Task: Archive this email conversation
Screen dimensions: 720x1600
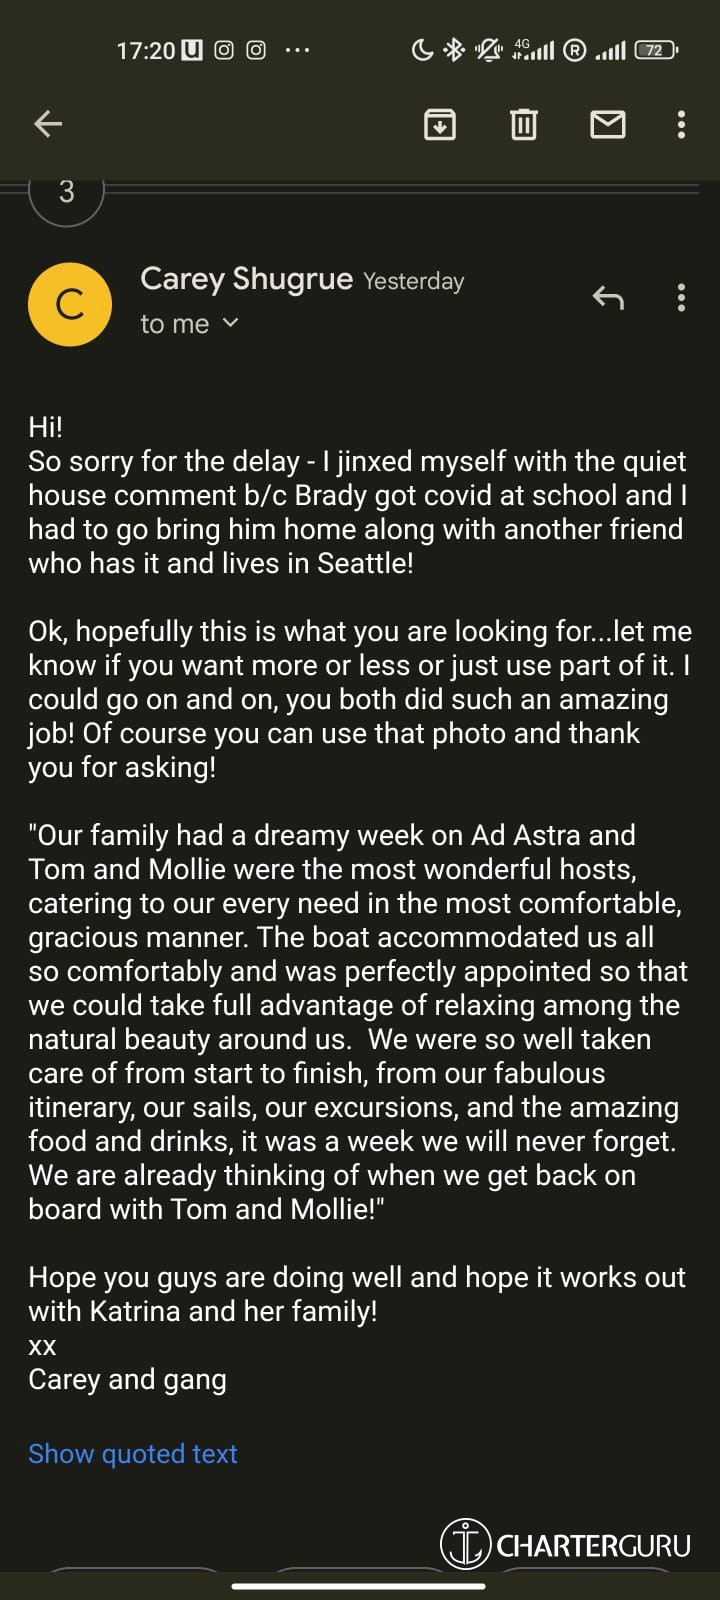Action: pyautogui.click(x=440, y=124)
